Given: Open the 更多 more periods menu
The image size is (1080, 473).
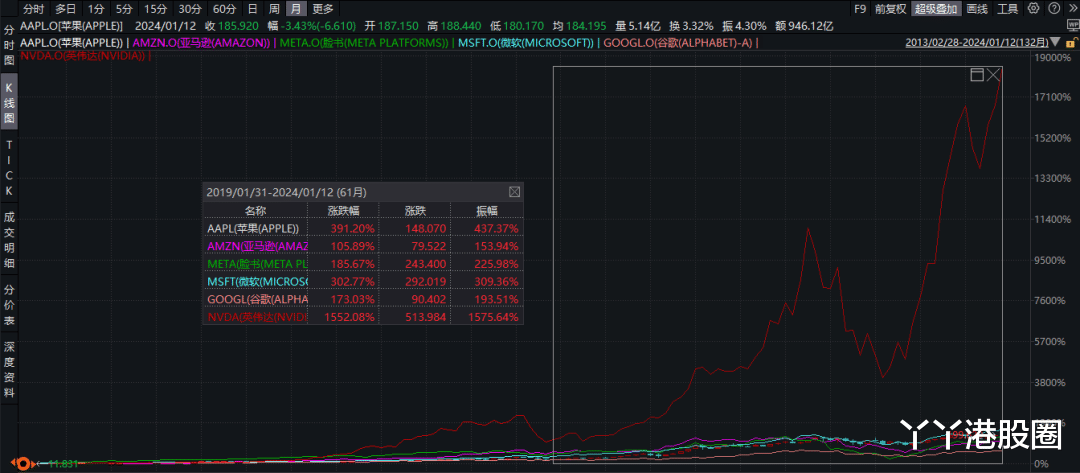Looking at the screenshot, I should coord(322,9).
